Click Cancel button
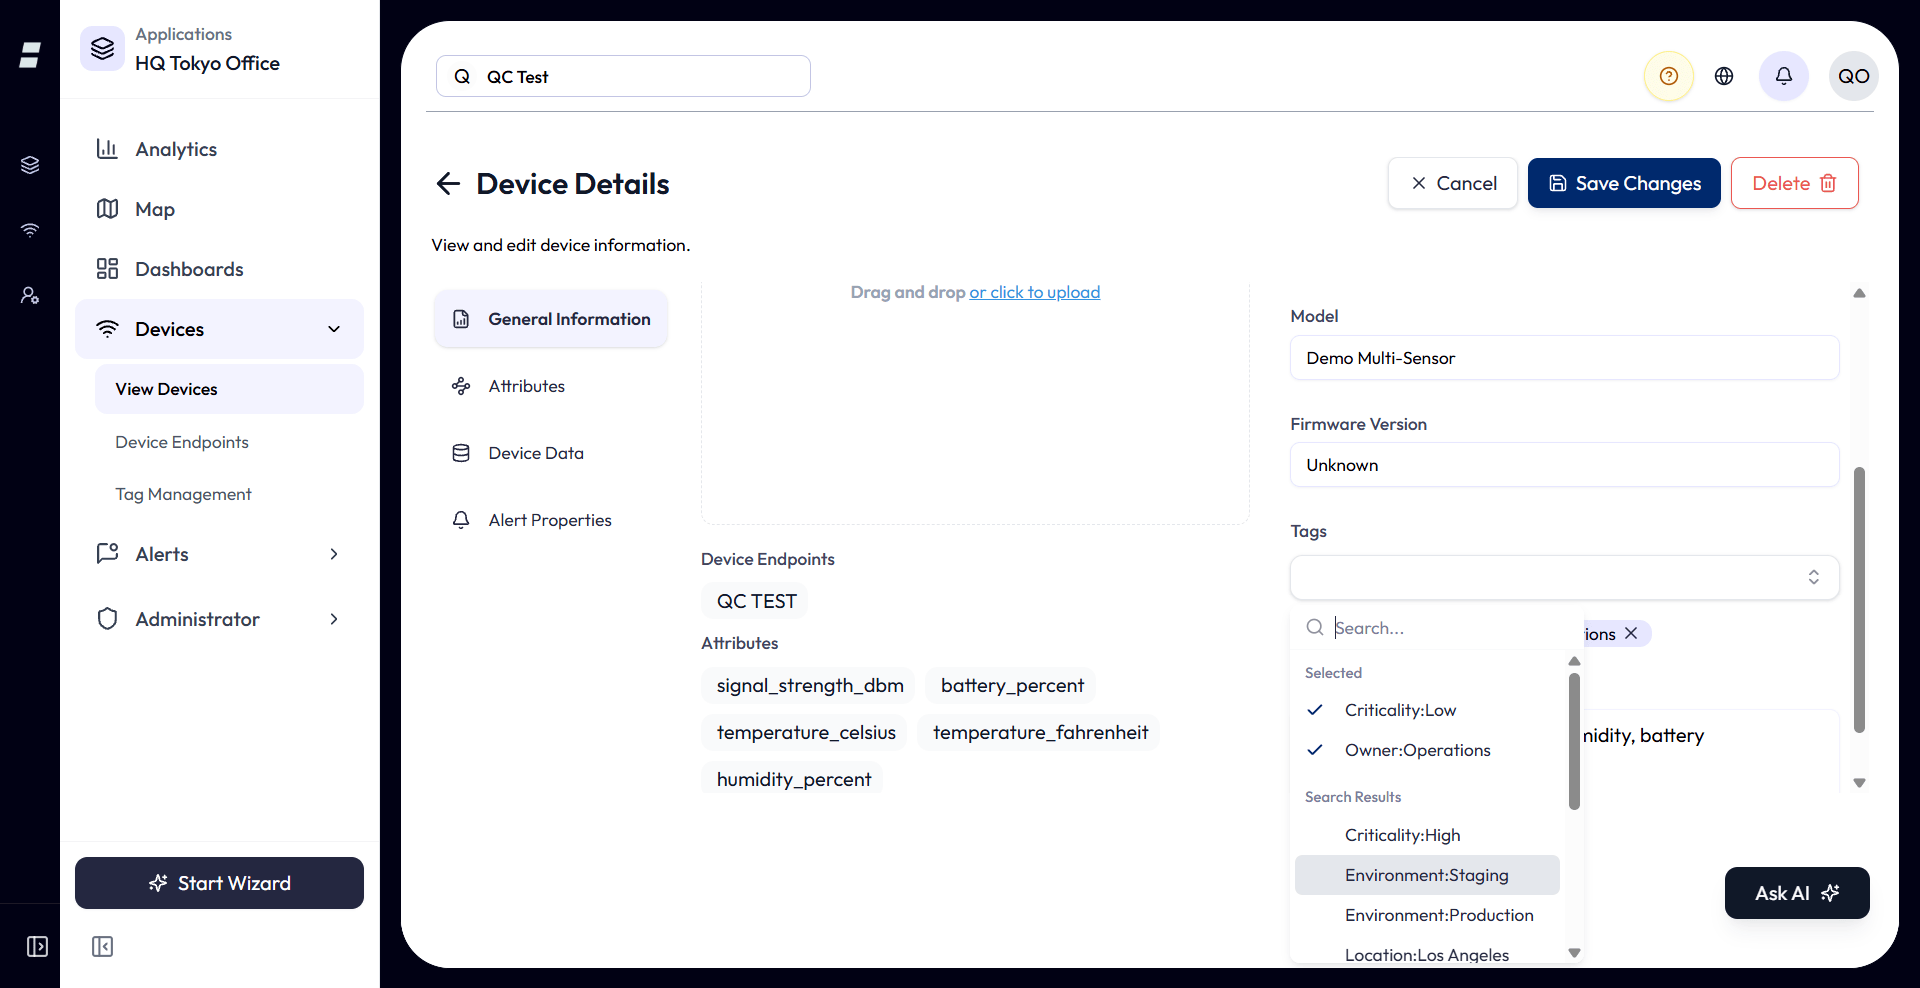Viewport: 1920px width, 988px height. (1452, 183)
